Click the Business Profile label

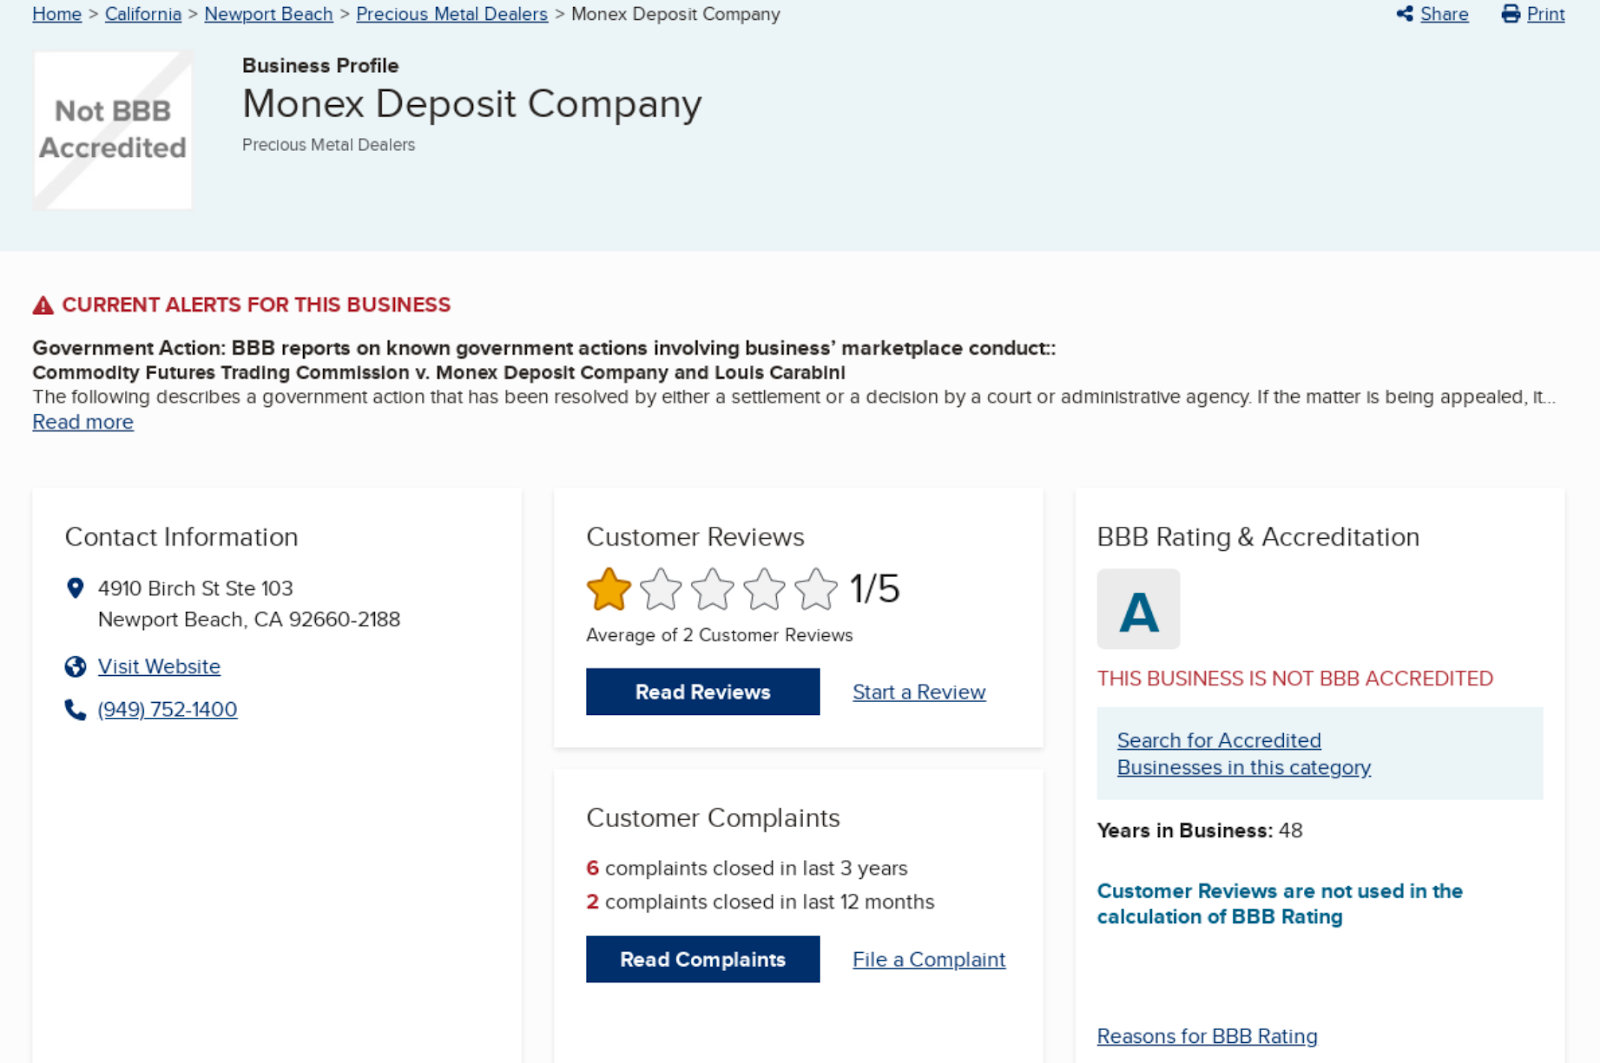click(x=320, y=66)
